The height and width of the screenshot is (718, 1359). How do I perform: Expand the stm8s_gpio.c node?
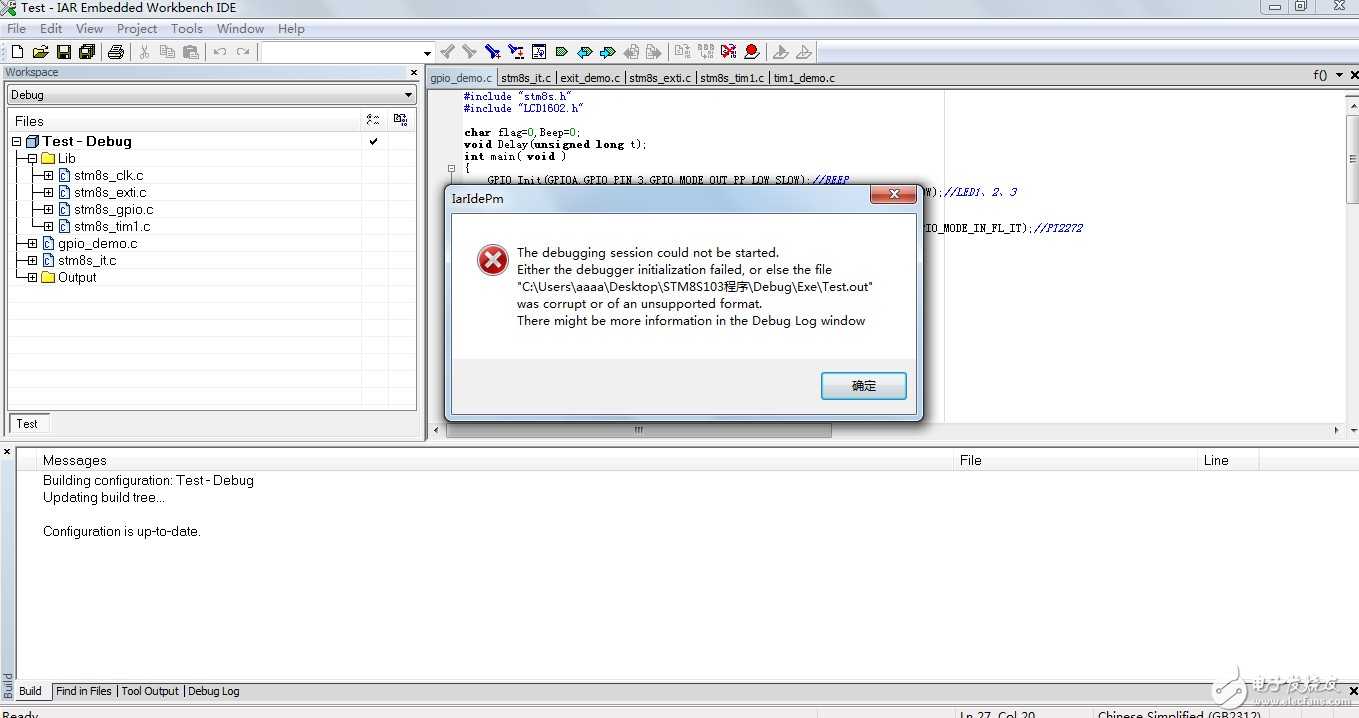tap(48, 210)
